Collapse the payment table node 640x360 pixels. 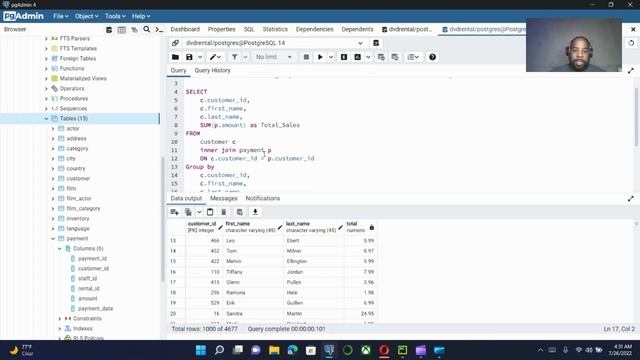click(53, 238)
